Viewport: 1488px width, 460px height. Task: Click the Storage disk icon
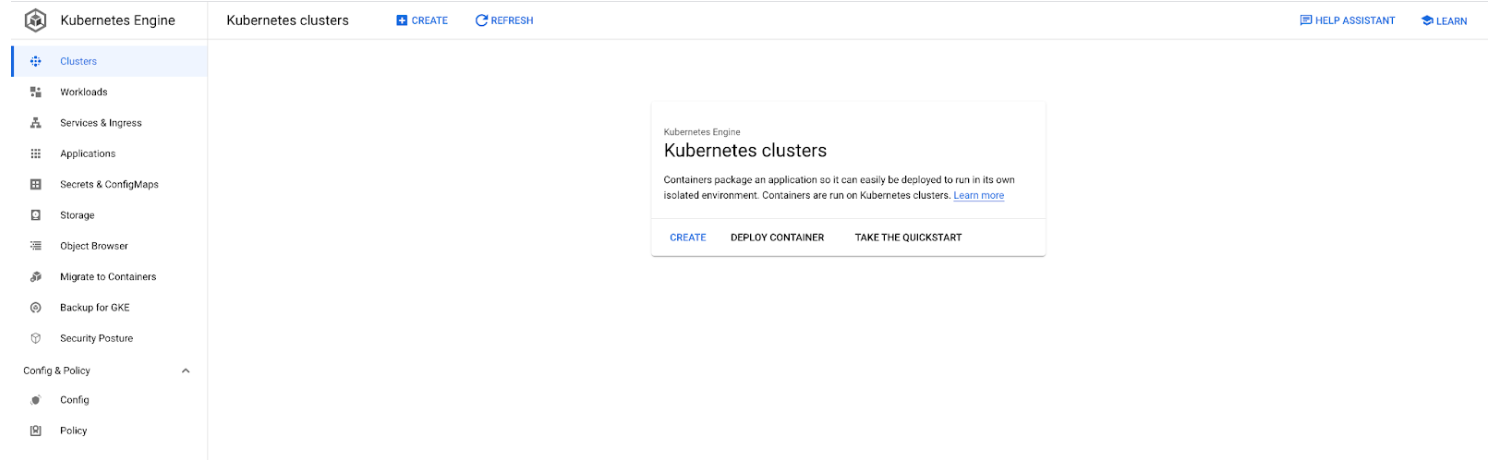coord(35,215)
